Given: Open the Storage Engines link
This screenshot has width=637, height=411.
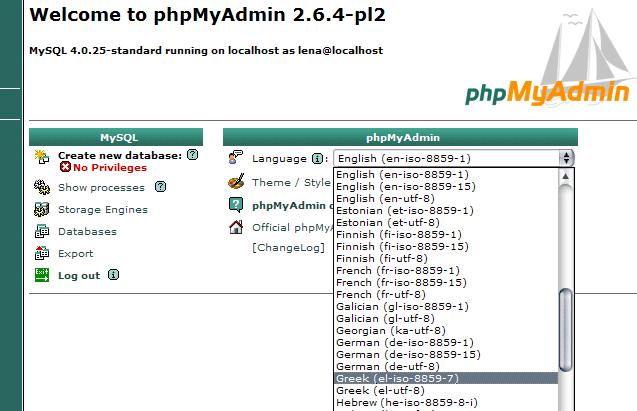Looking at the screenshot, I should 103,210.
